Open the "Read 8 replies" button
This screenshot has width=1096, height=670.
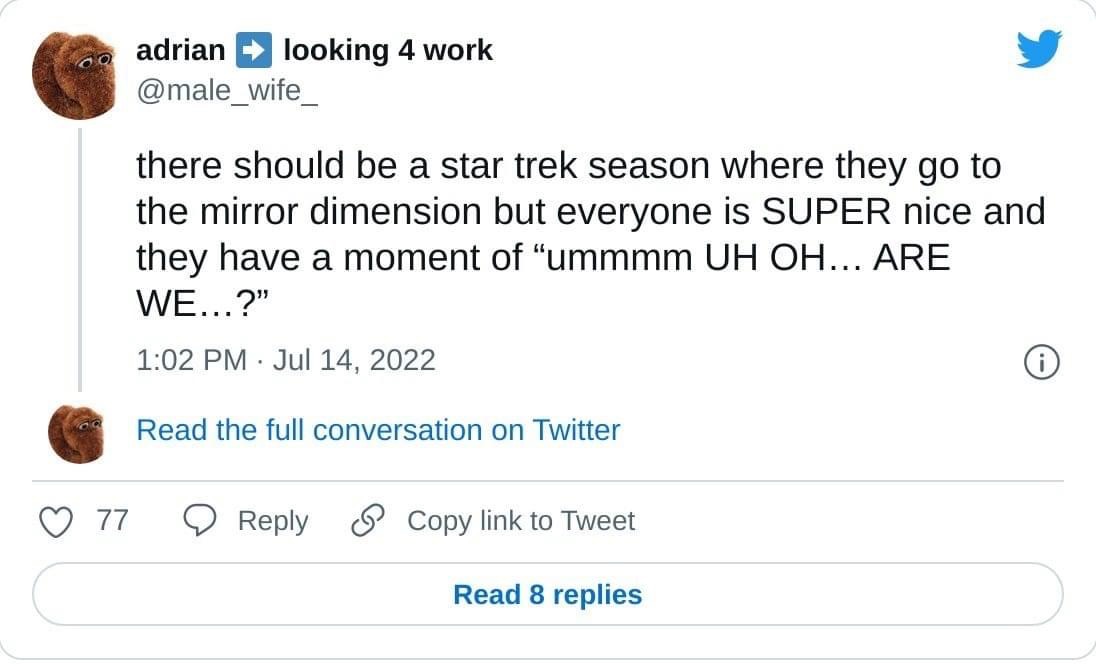tap(547, 594)
